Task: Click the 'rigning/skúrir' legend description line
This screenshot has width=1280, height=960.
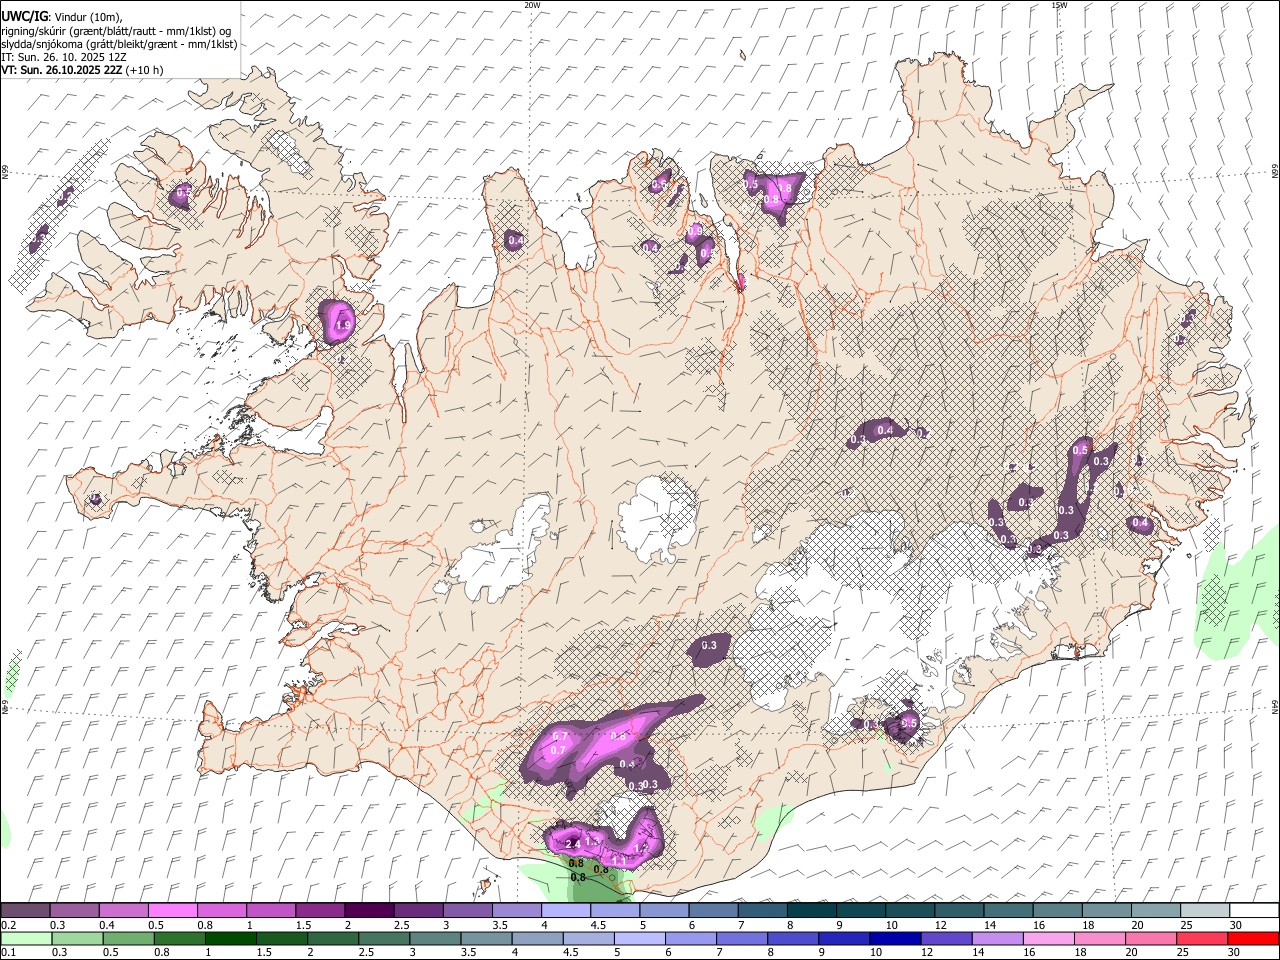Action: pyautogui.click(x=116, y=31)
